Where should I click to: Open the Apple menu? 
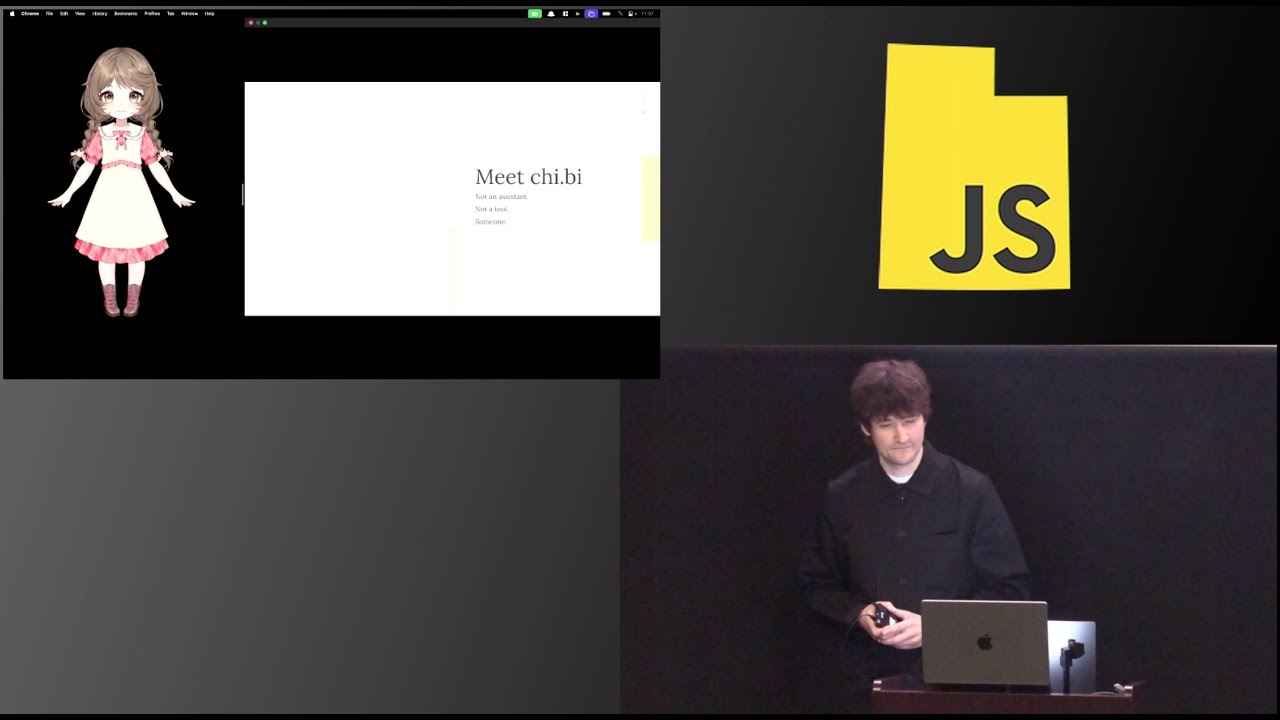(x=12, y=14)
